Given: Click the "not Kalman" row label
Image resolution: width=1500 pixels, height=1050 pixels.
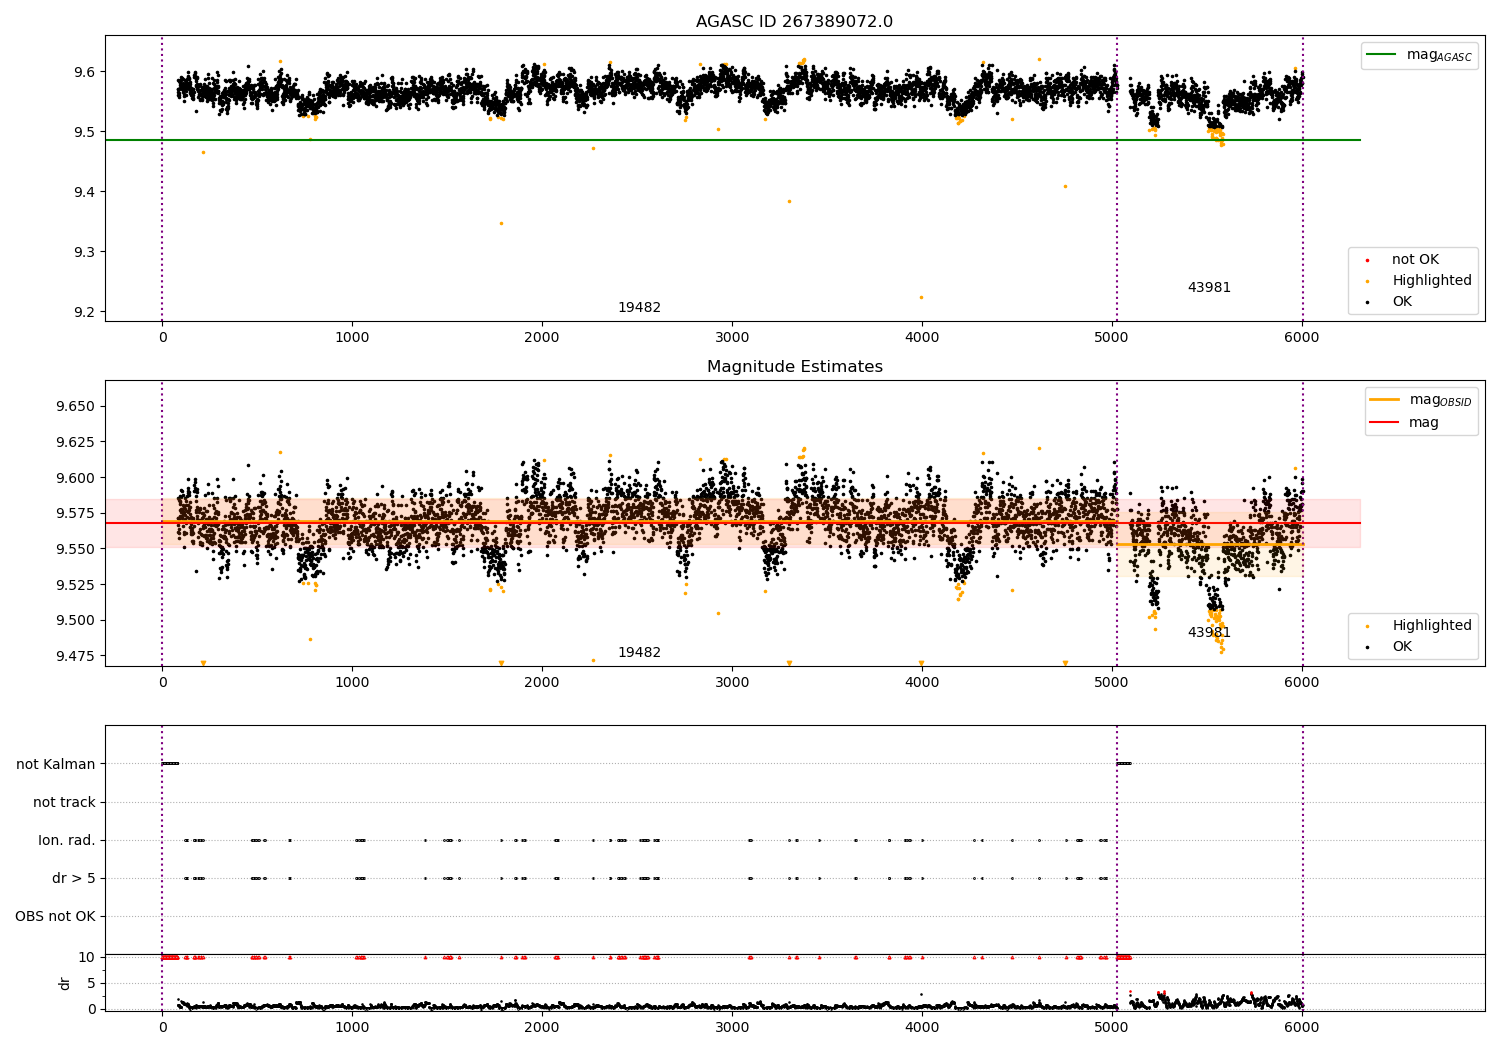Looking at the screenshot, I should click(56, 764).
